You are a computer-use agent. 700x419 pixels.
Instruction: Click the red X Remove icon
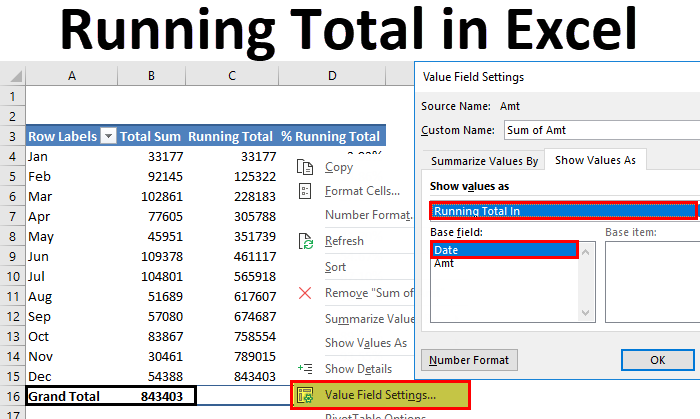click(x=306, y=293)
